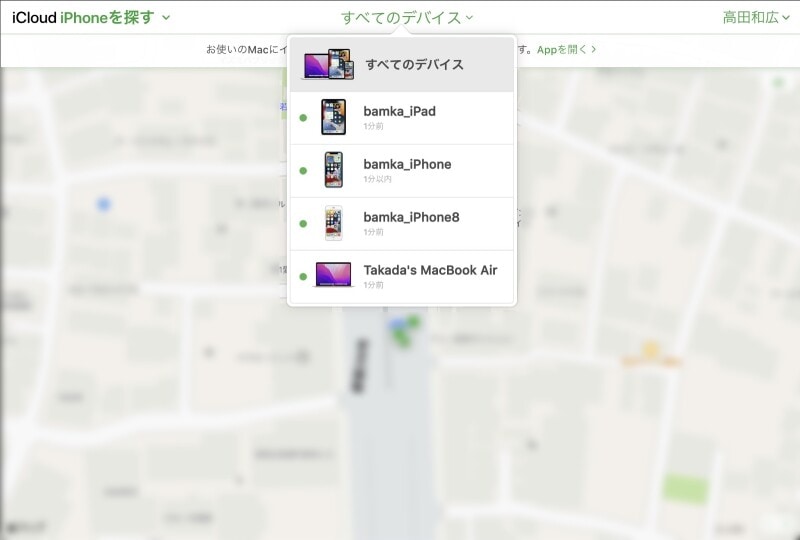Select the highlighted すべてのデバイス list row
The height and width of the screenshot is (540, 800).
(x=414, y=65)
